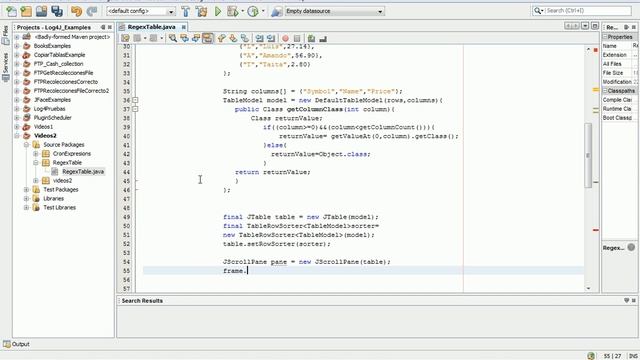640x360 pixels.
Task: Expand the CronExpresions package
Action: [36, 153]
